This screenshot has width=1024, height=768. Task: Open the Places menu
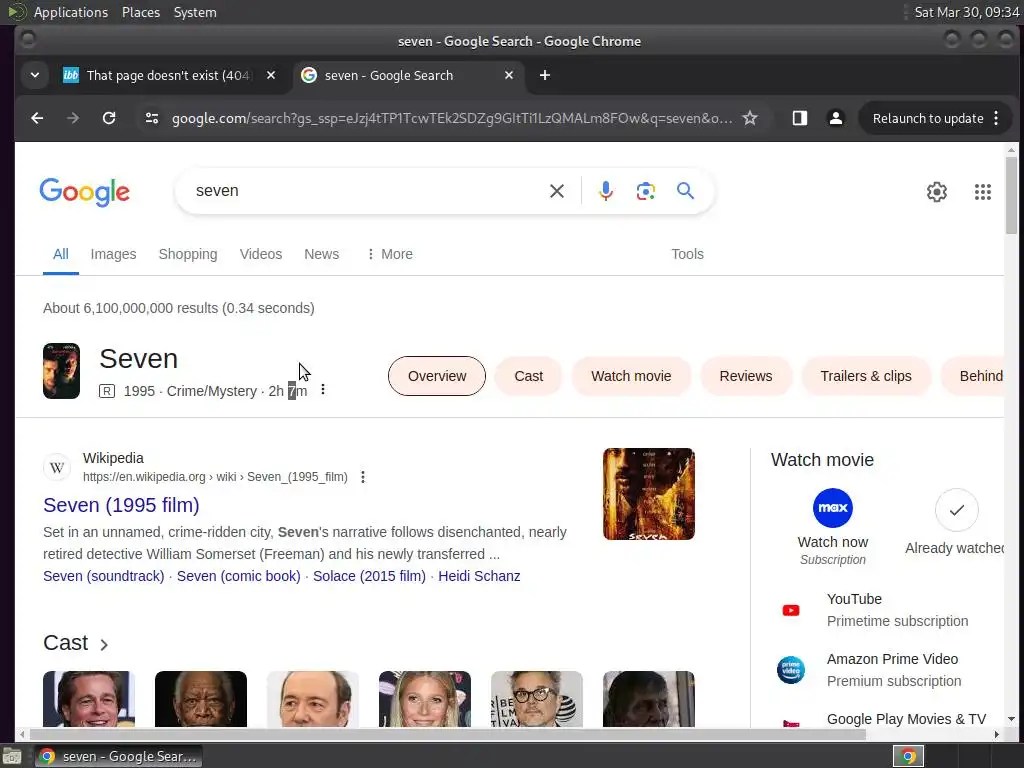[141, 12]
